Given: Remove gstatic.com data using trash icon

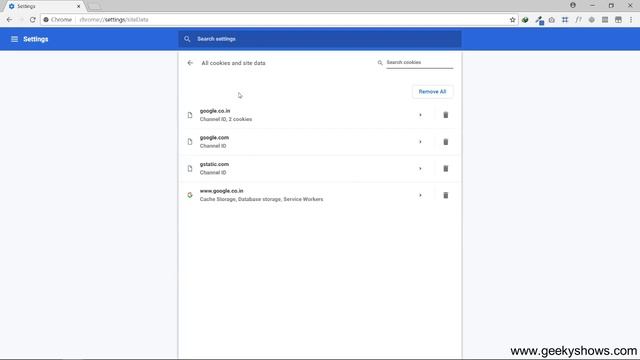Looking at the screenshot, I should click(x=446, y=168).
